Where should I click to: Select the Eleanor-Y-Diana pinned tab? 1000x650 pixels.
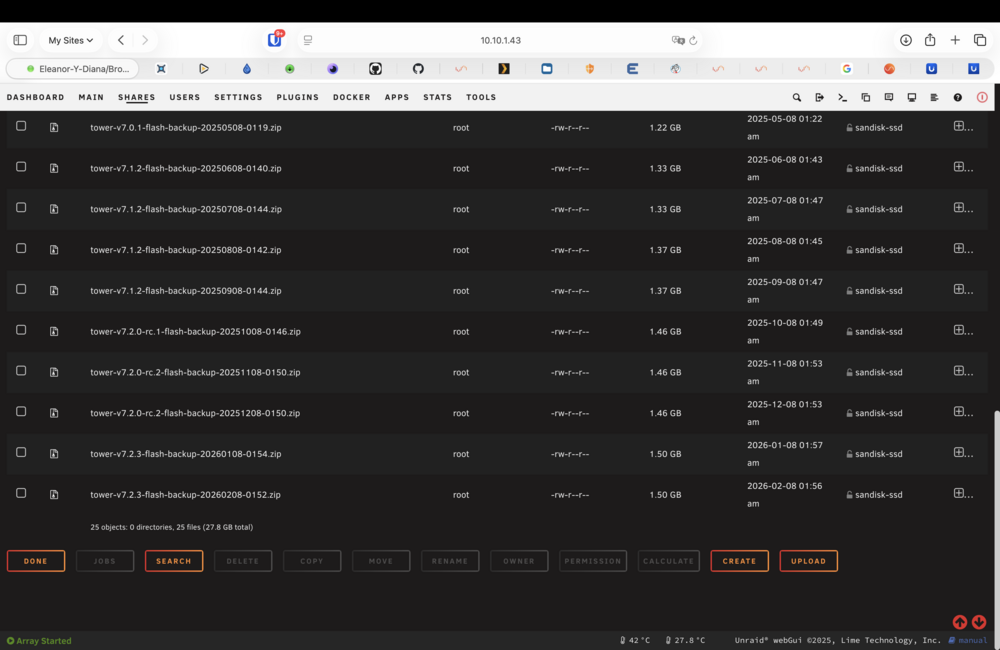point(73,69)
